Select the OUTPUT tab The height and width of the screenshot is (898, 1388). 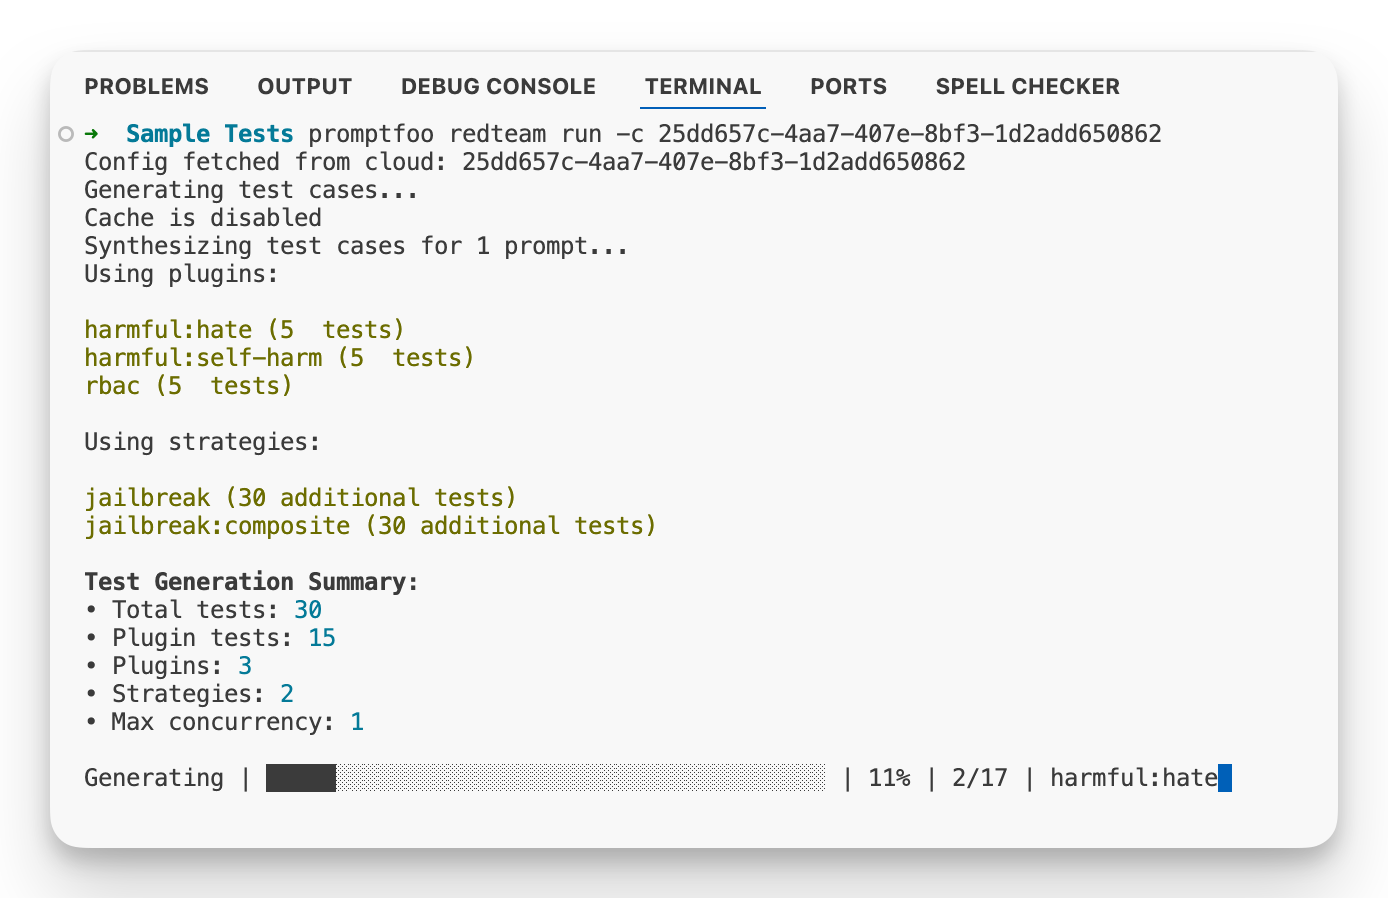304,86
